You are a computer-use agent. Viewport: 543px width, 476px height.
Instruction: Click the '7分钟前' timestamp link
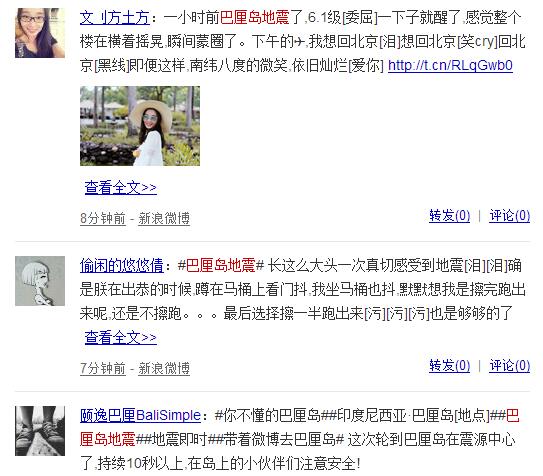point(103,368)
